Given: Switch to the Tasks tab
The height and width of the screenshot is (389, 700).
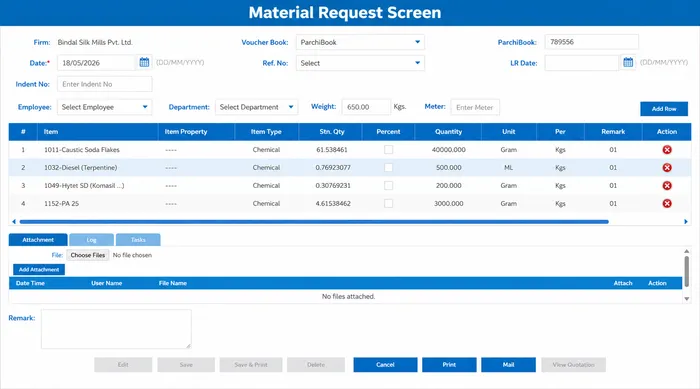Looking at the screenshot, I should [x=138, y=240].
